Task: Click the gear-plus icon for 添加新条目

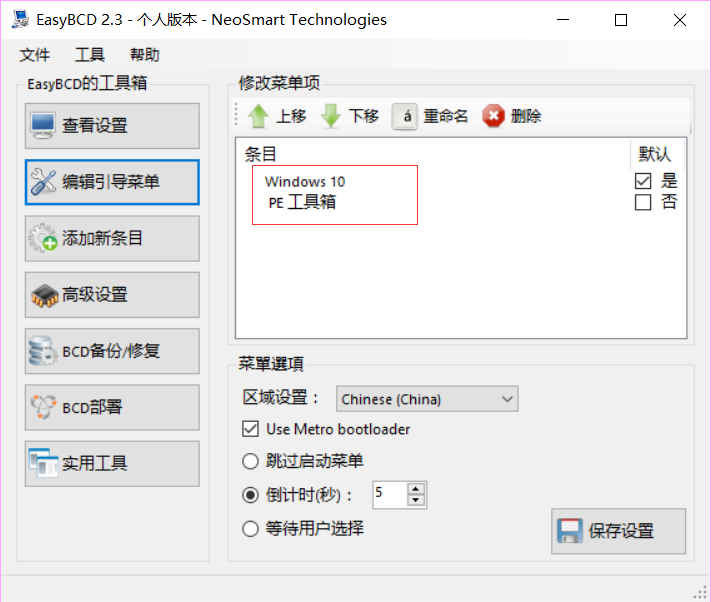Action: pyautogui.click(x=43, y=238)
